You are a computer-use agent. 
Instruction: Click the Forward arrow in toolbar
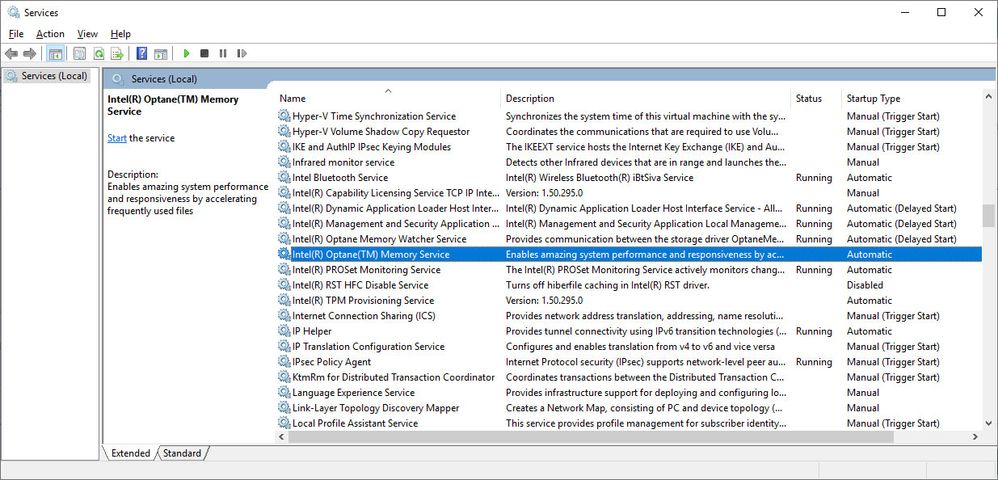(29, 53)
